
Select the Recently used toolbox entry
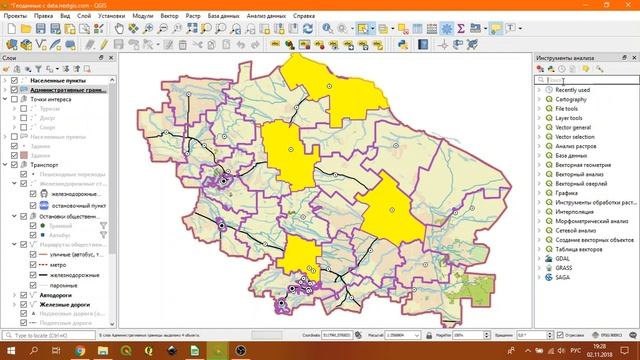[572, 90]
